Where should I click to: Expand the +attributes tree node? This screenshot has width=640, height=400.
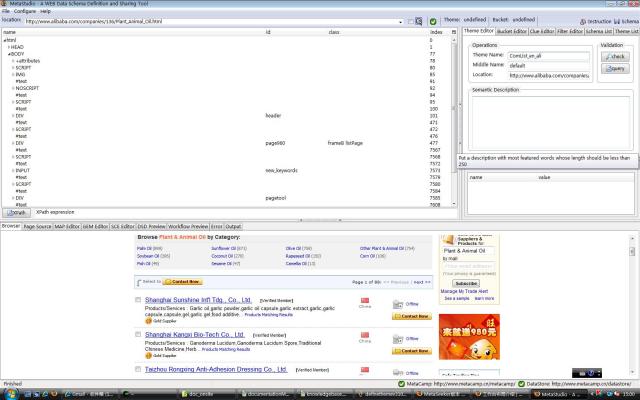(x=13, y=61)
